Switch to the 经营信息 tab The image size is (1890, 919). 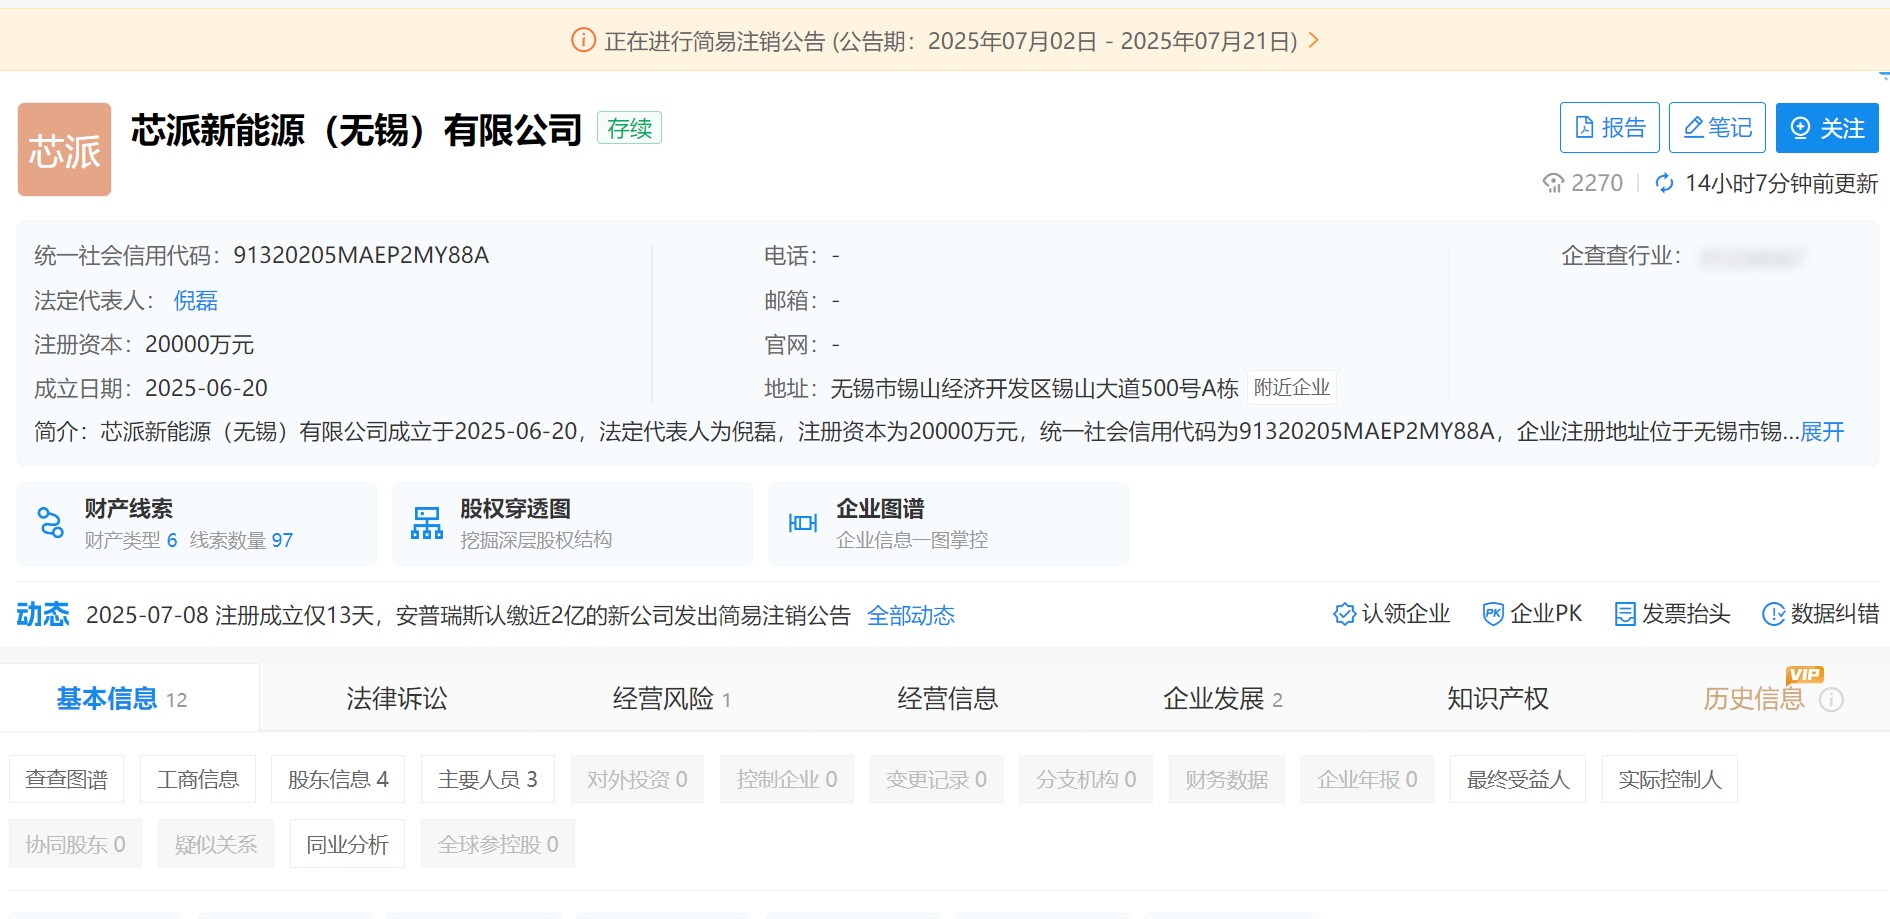coord(947,698)
